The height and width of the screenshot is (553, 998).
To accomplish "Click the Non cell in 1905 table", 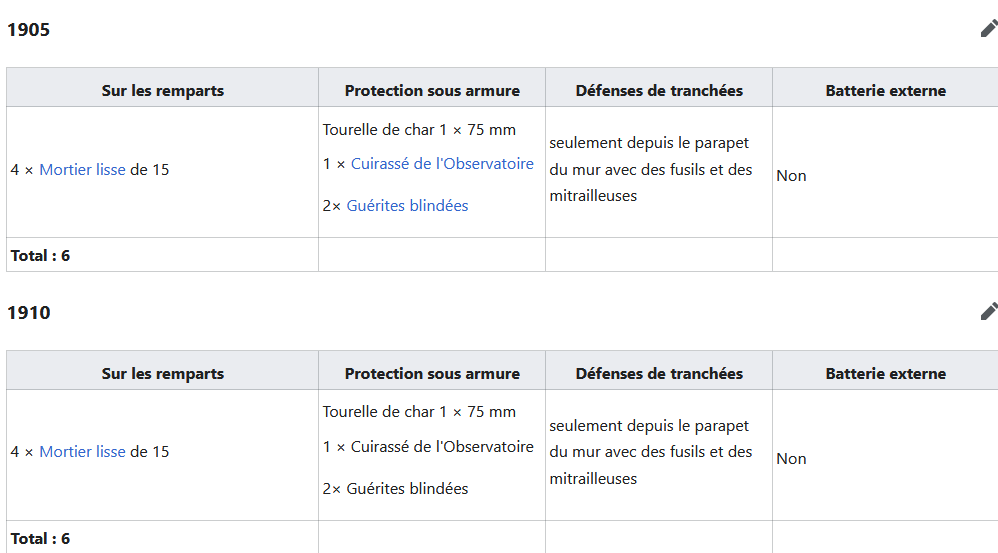I will [x=885, y=172].
